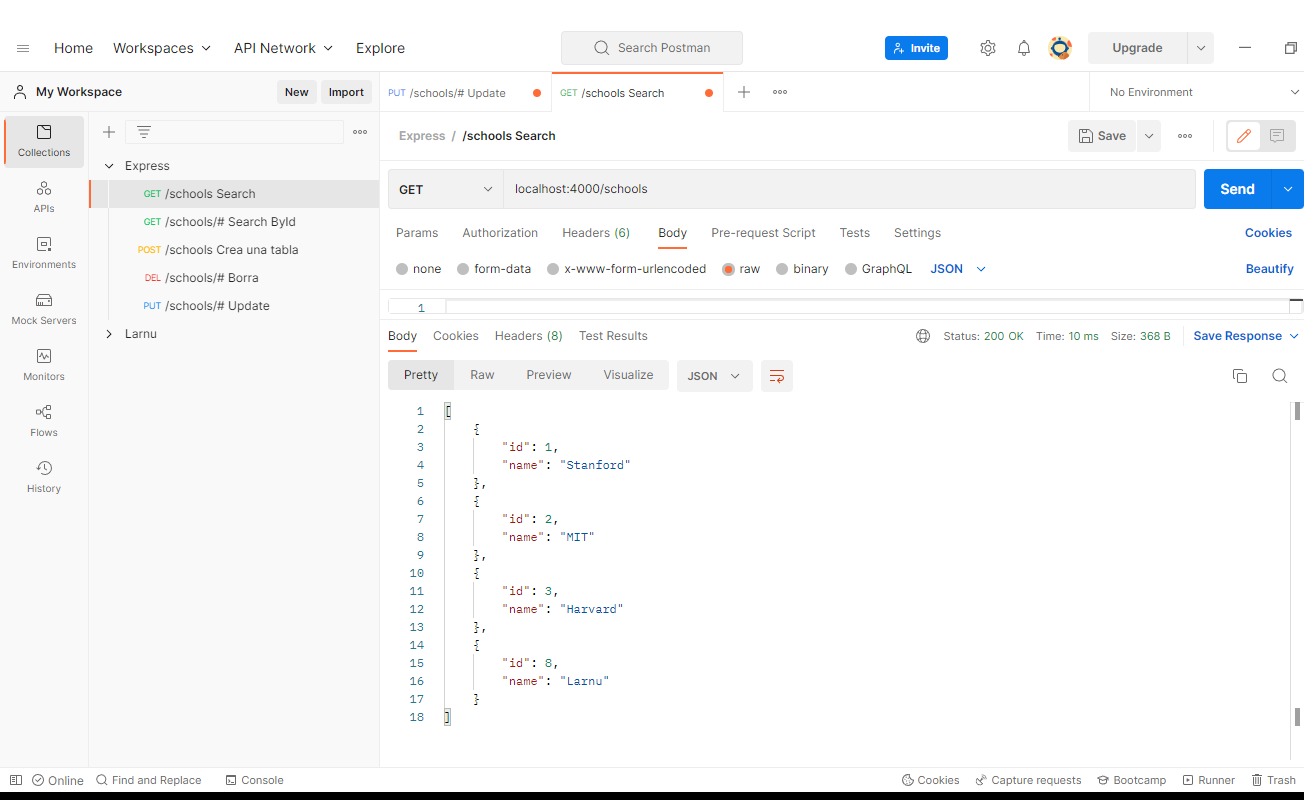Open the GET method dropdown
This screenshot has width=1304, height=800.
(445, 188)
